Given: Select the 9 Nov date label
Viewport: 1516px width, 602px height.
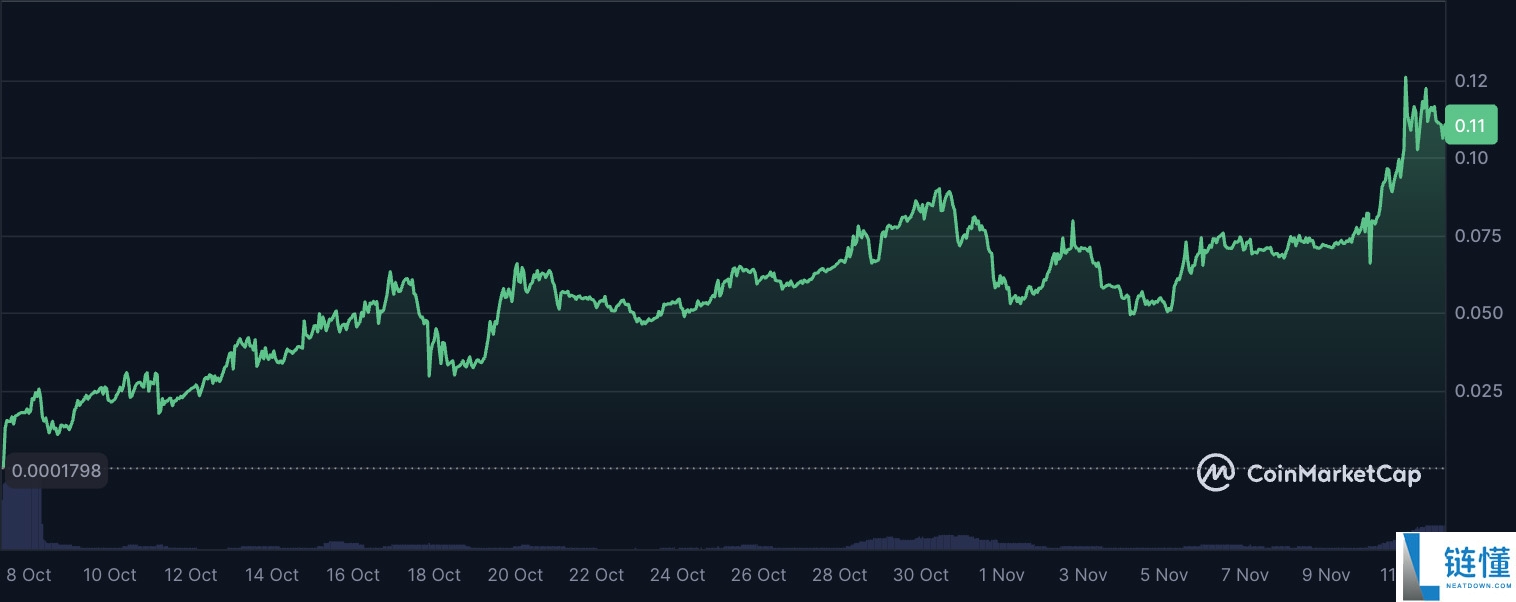Looking at the screenshot, I should [1326, 575].
